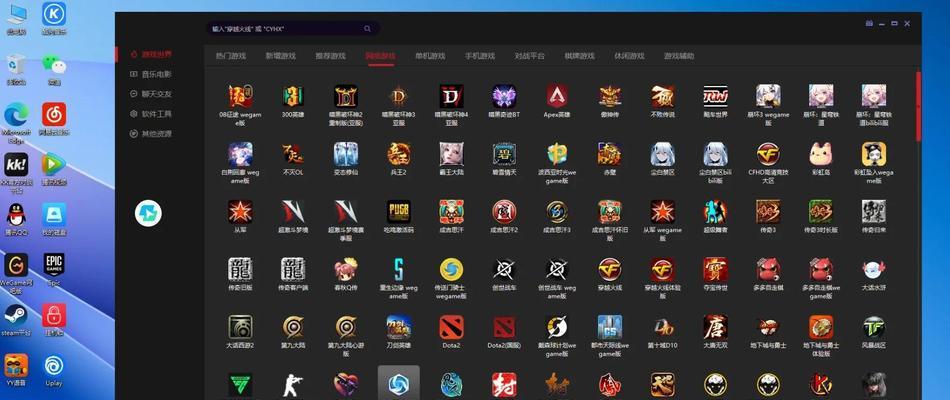Image resolution: width=950 pixels, height=400 pixels.
Task: Switch to the 对战平台 tab
Action: point(530,56)
